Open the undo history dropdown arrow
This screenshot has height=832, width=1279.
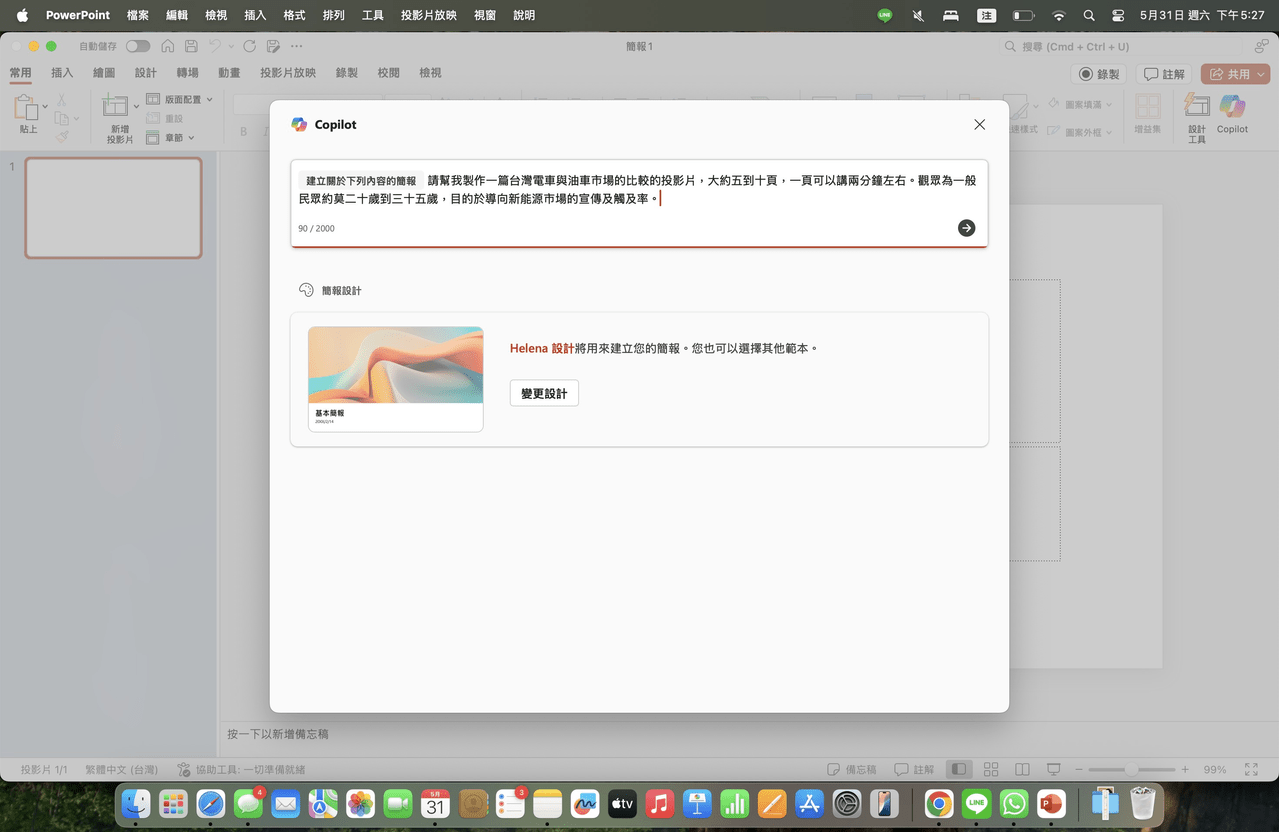click(x=231, y=46)
